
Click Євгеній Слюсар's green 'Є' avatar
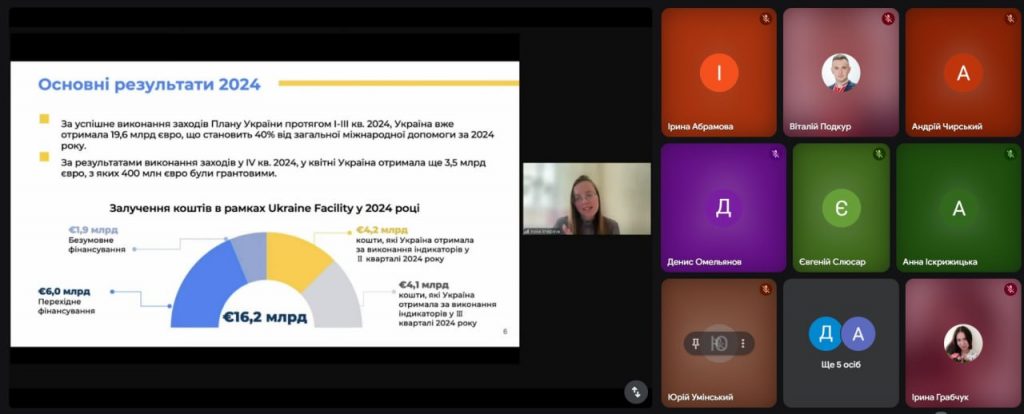pos(841,208)
